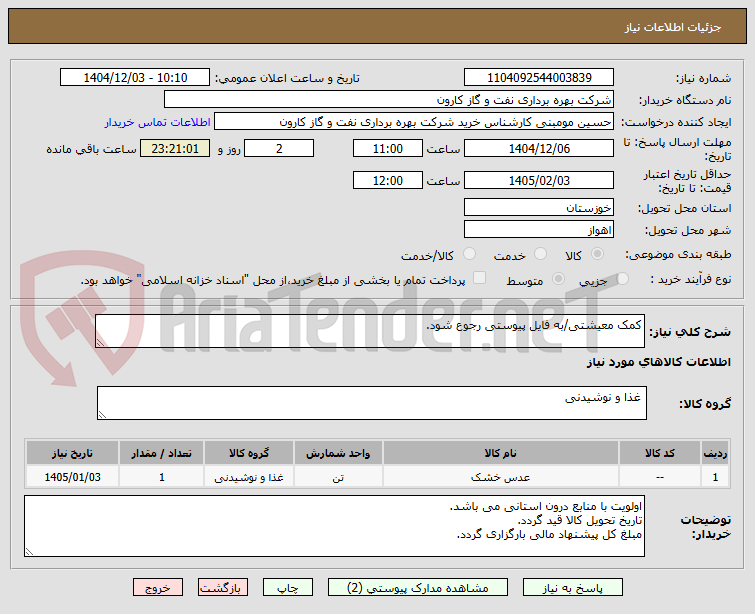Click the اطلاعات کالاهای مورد نیاز section heading
755x614 pixels.
click(658, 362)
